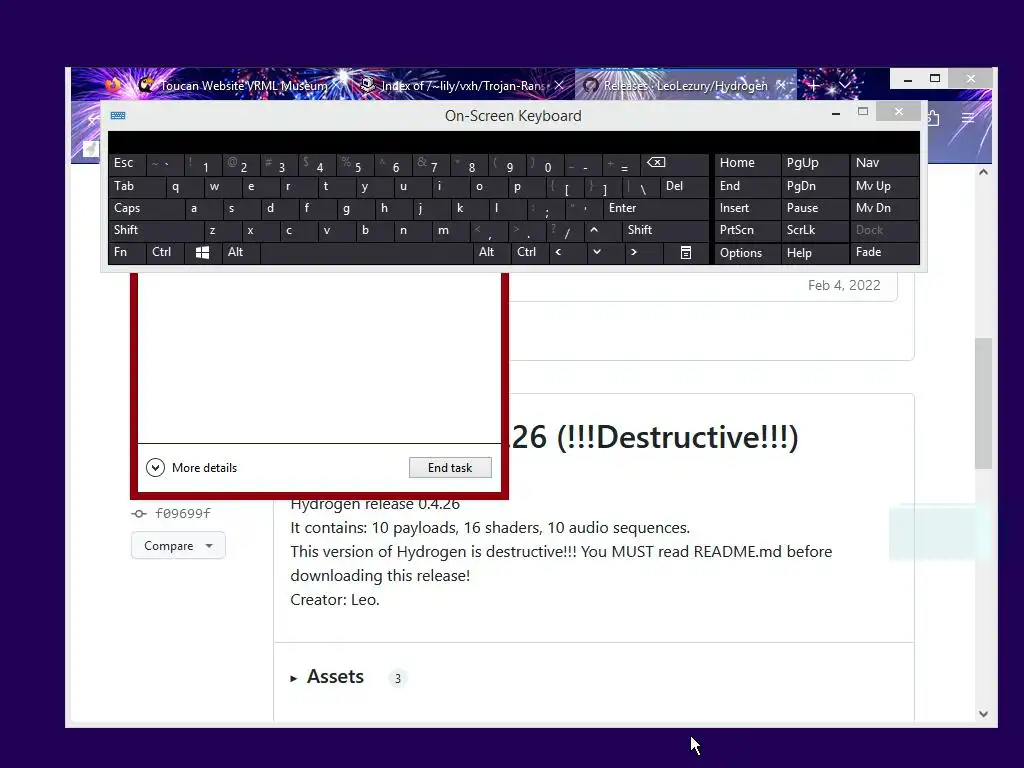Open the list all tabs chevron
The height and width of the screenshot is (768, 1024).
[844, 86]
